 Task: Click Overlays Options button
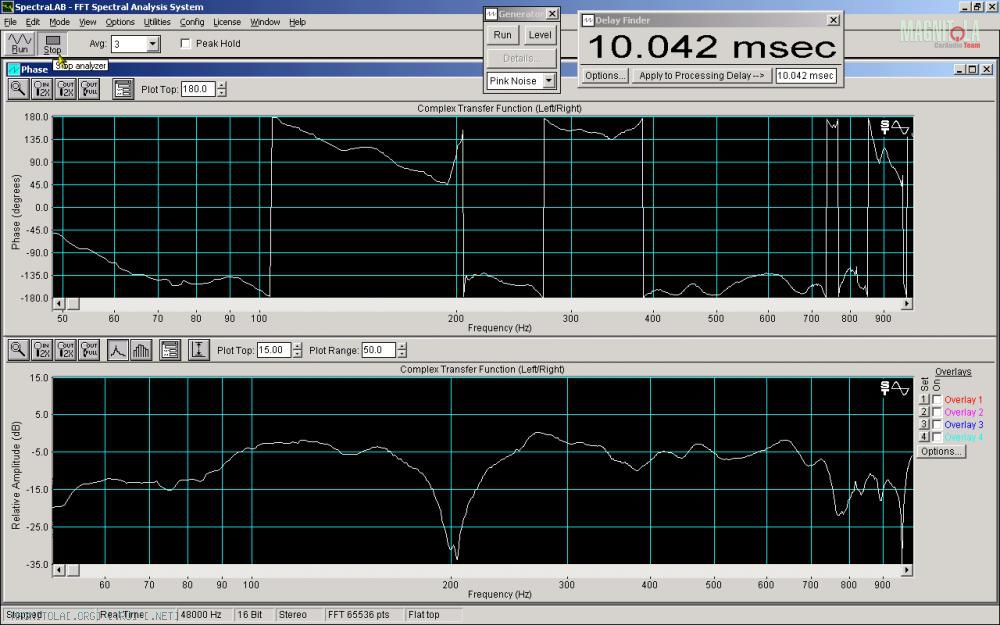point(941,451)
